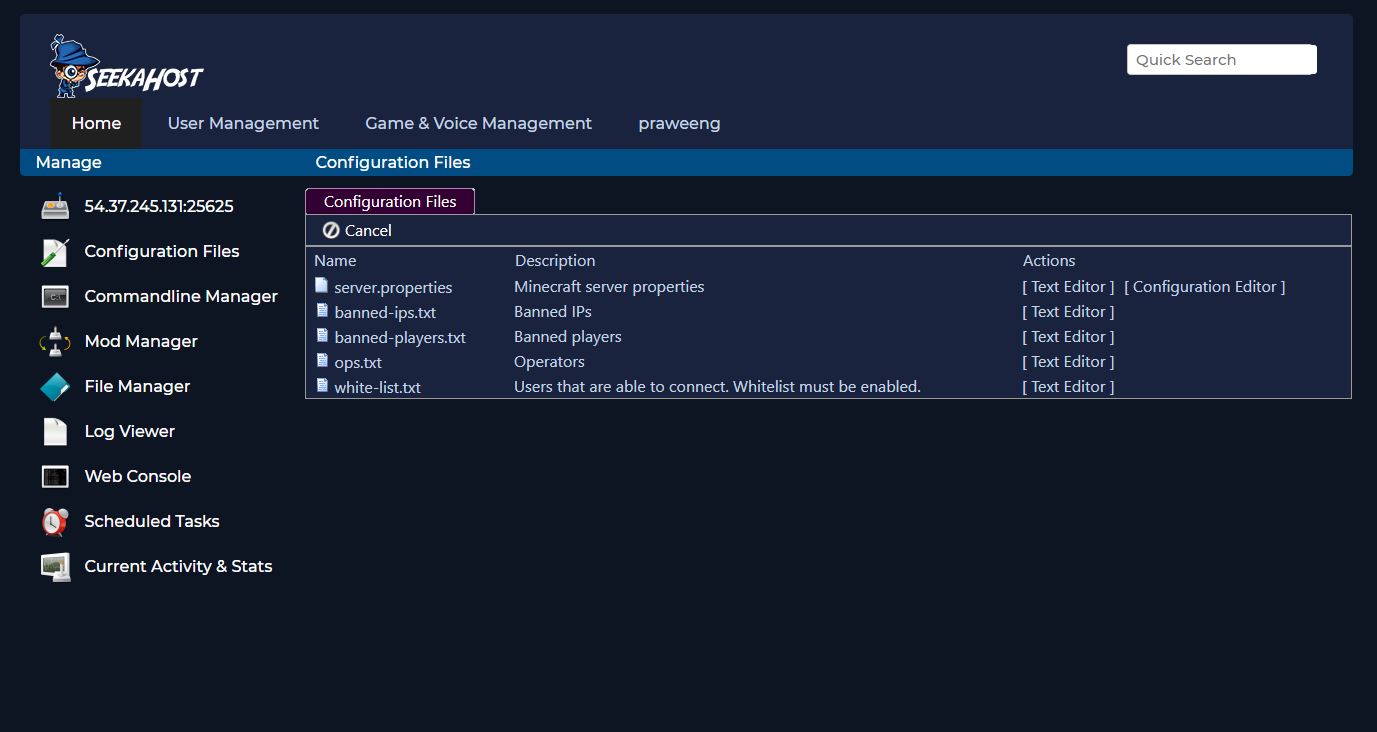
Task: Click the file icon next to ops.txt
Action: coord(322,361)
